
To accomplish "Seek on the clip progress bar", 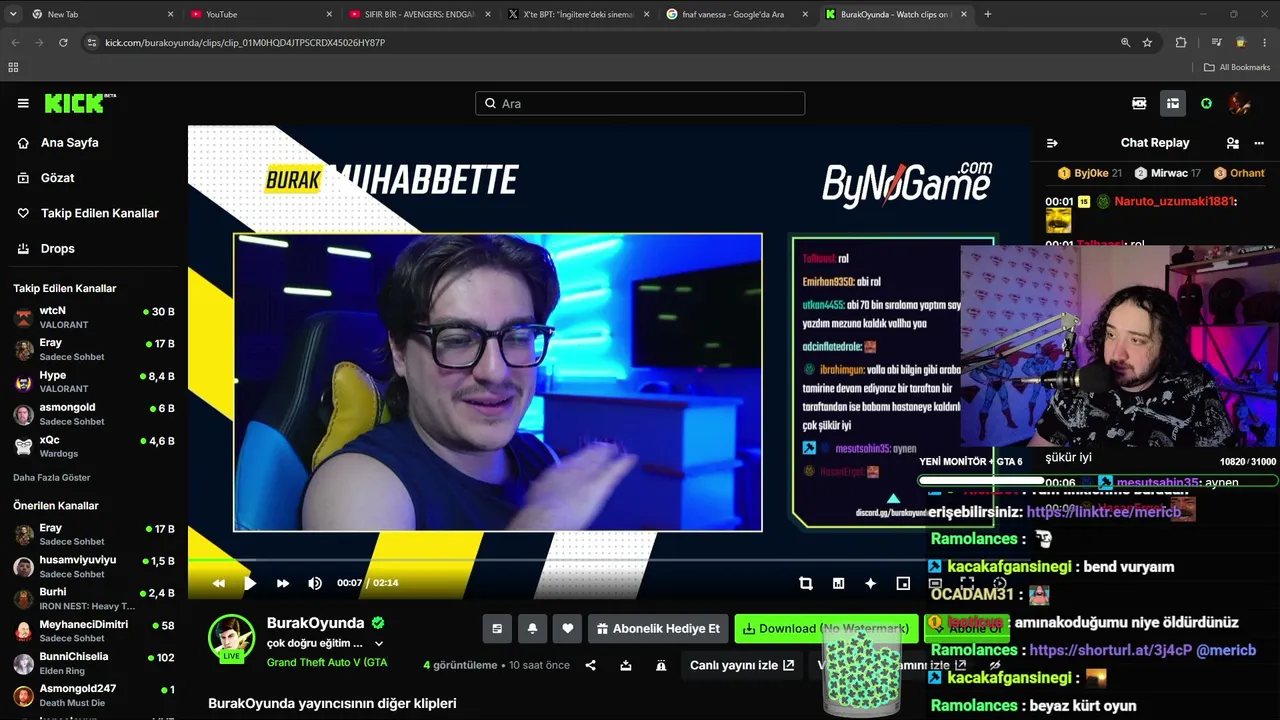I will pos(609,562).
